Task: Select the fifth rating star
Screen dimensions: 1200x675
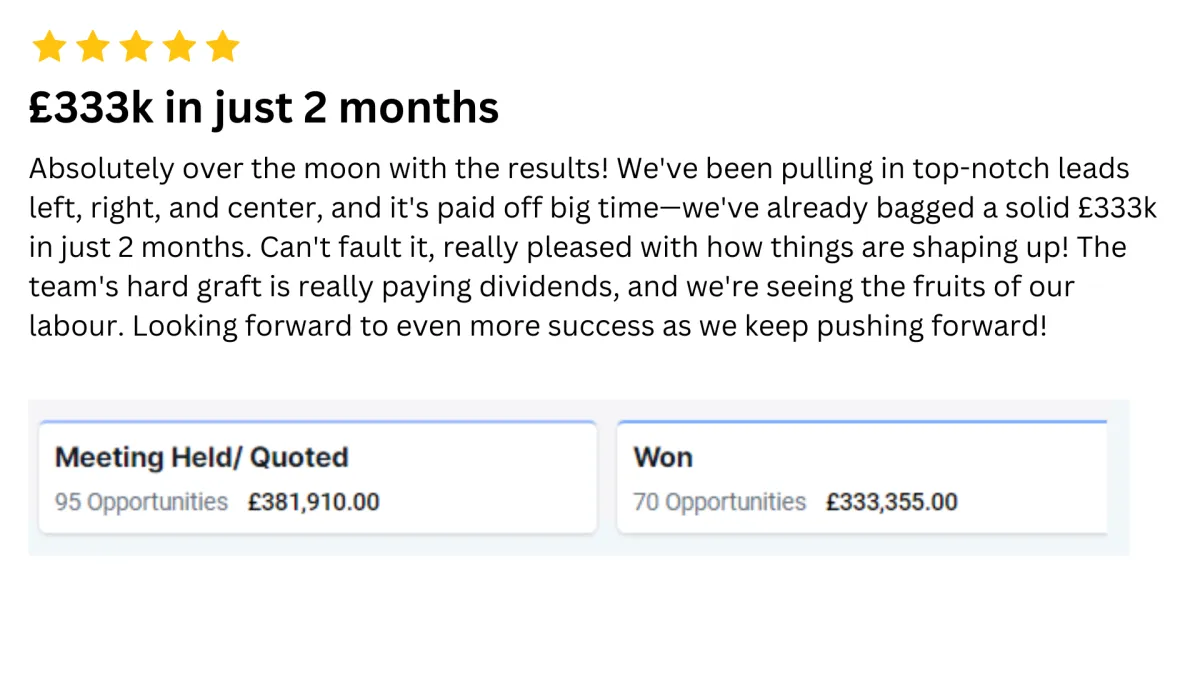Action: [x=222, y=47]
